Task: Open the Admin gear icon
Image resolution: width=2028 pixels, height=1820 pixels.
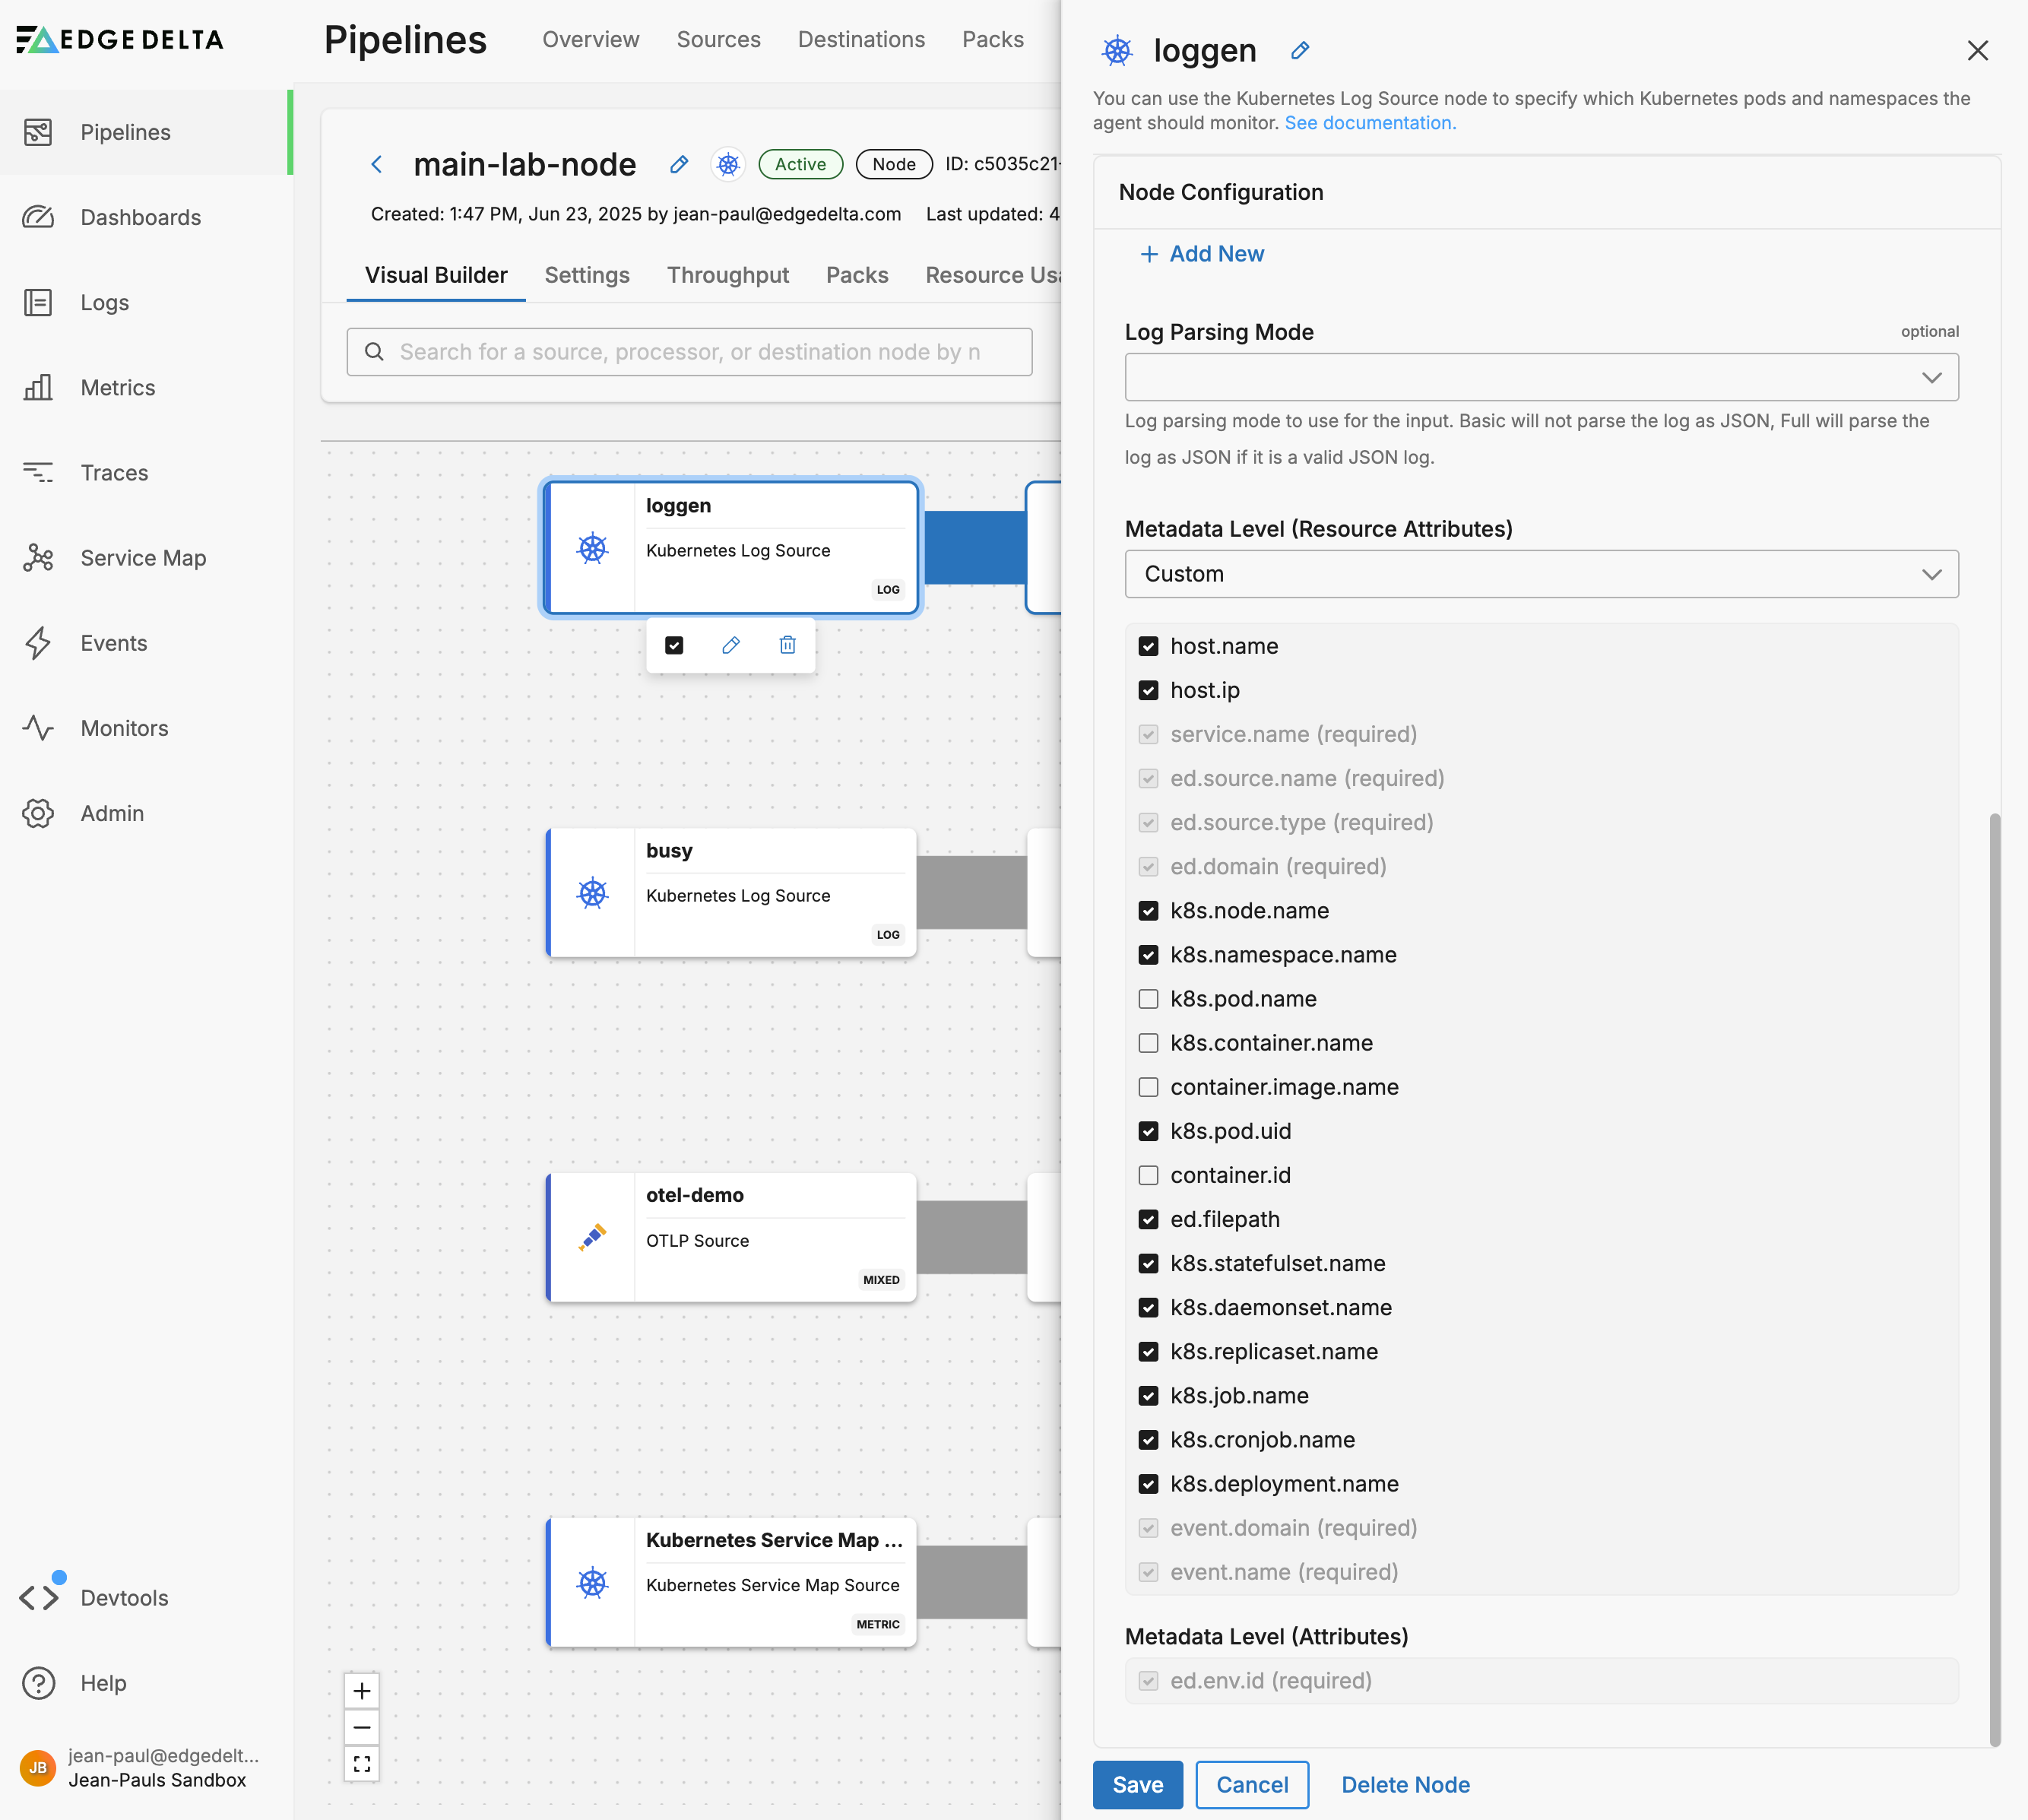Action: point(38,812)
